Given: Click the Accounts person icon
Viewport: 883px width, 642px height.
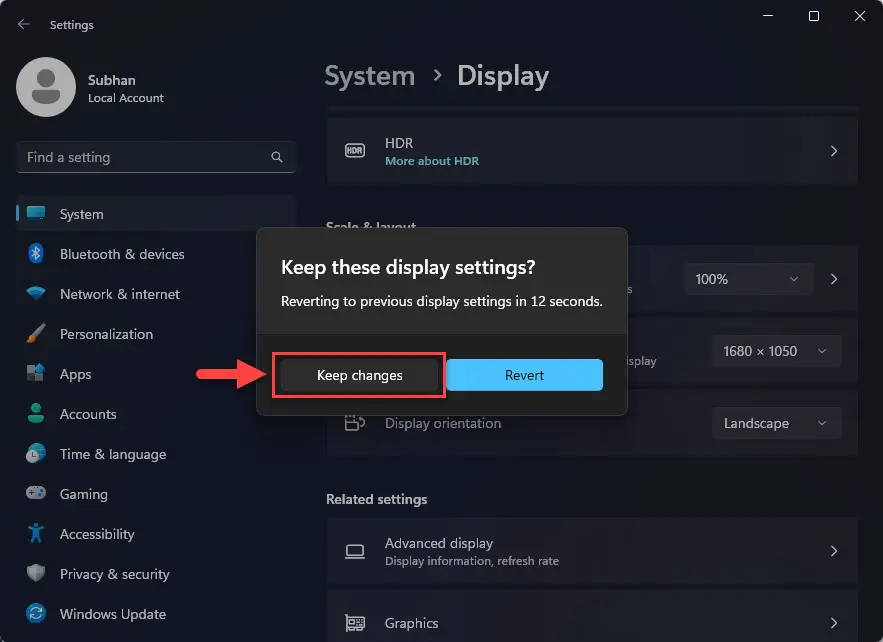Looking at the screenshot, I should pos(36,413).
